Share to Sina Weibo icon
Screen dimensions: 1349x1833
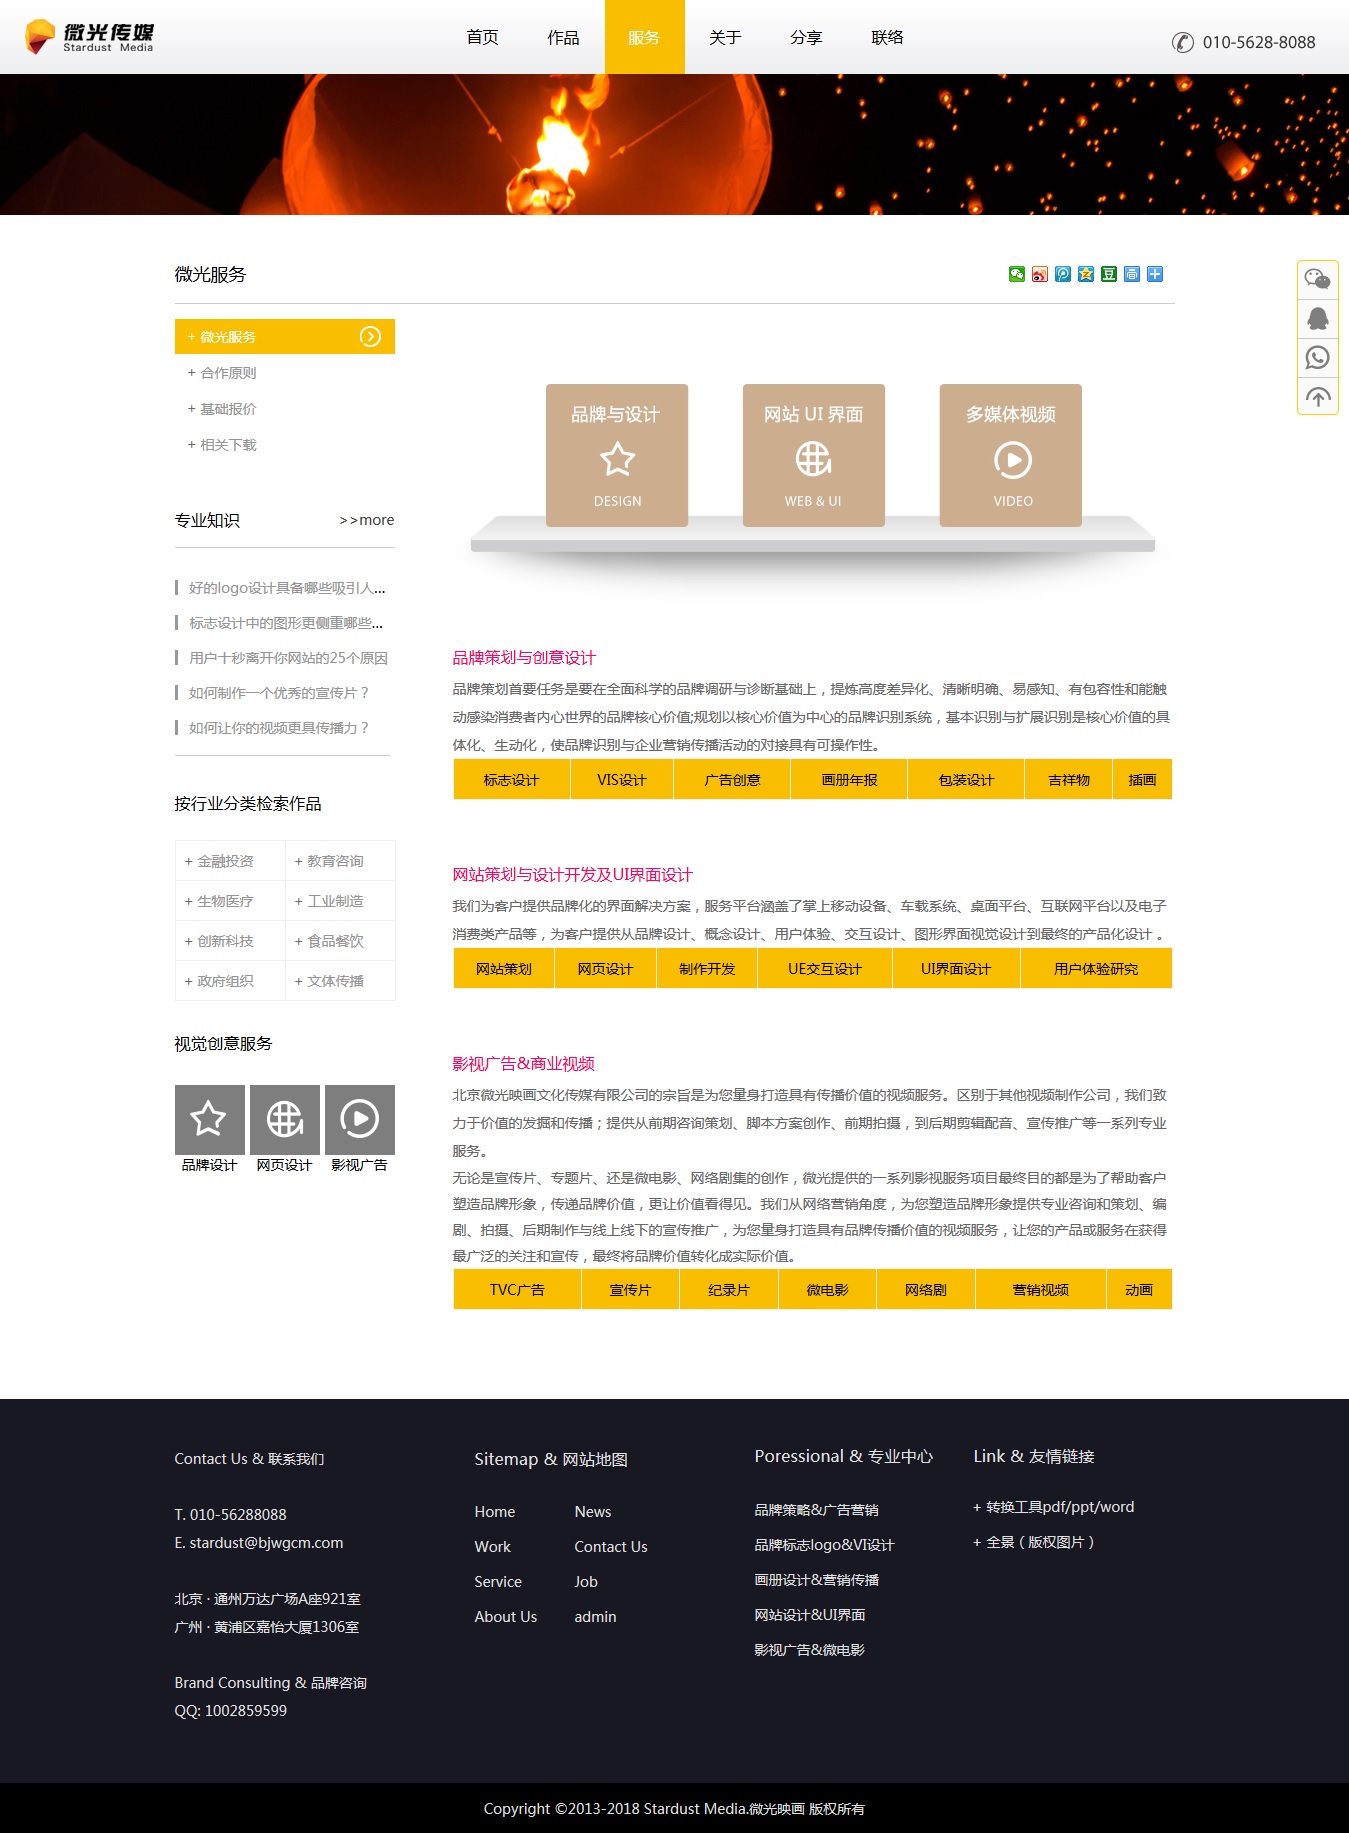1039,274
